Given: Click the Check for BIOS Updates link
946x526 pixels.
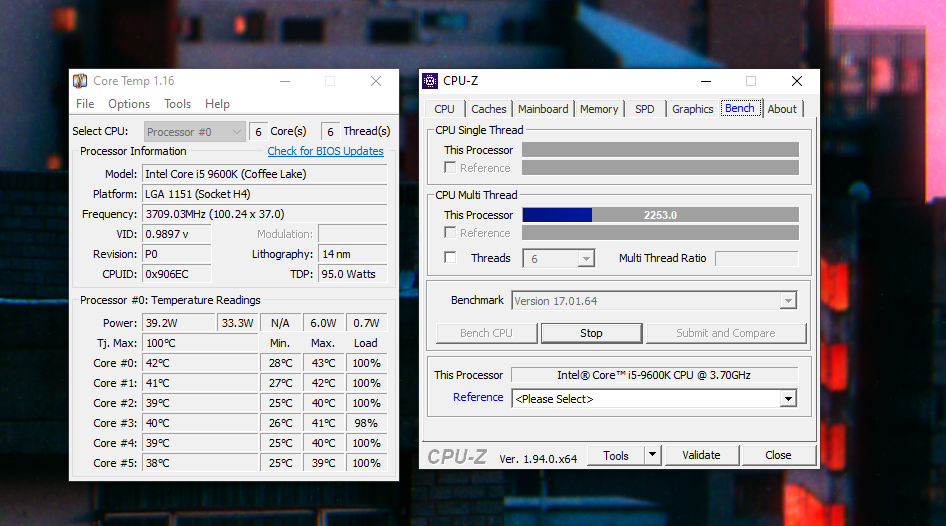Looking at the screenshot, I should pos(326,151).
